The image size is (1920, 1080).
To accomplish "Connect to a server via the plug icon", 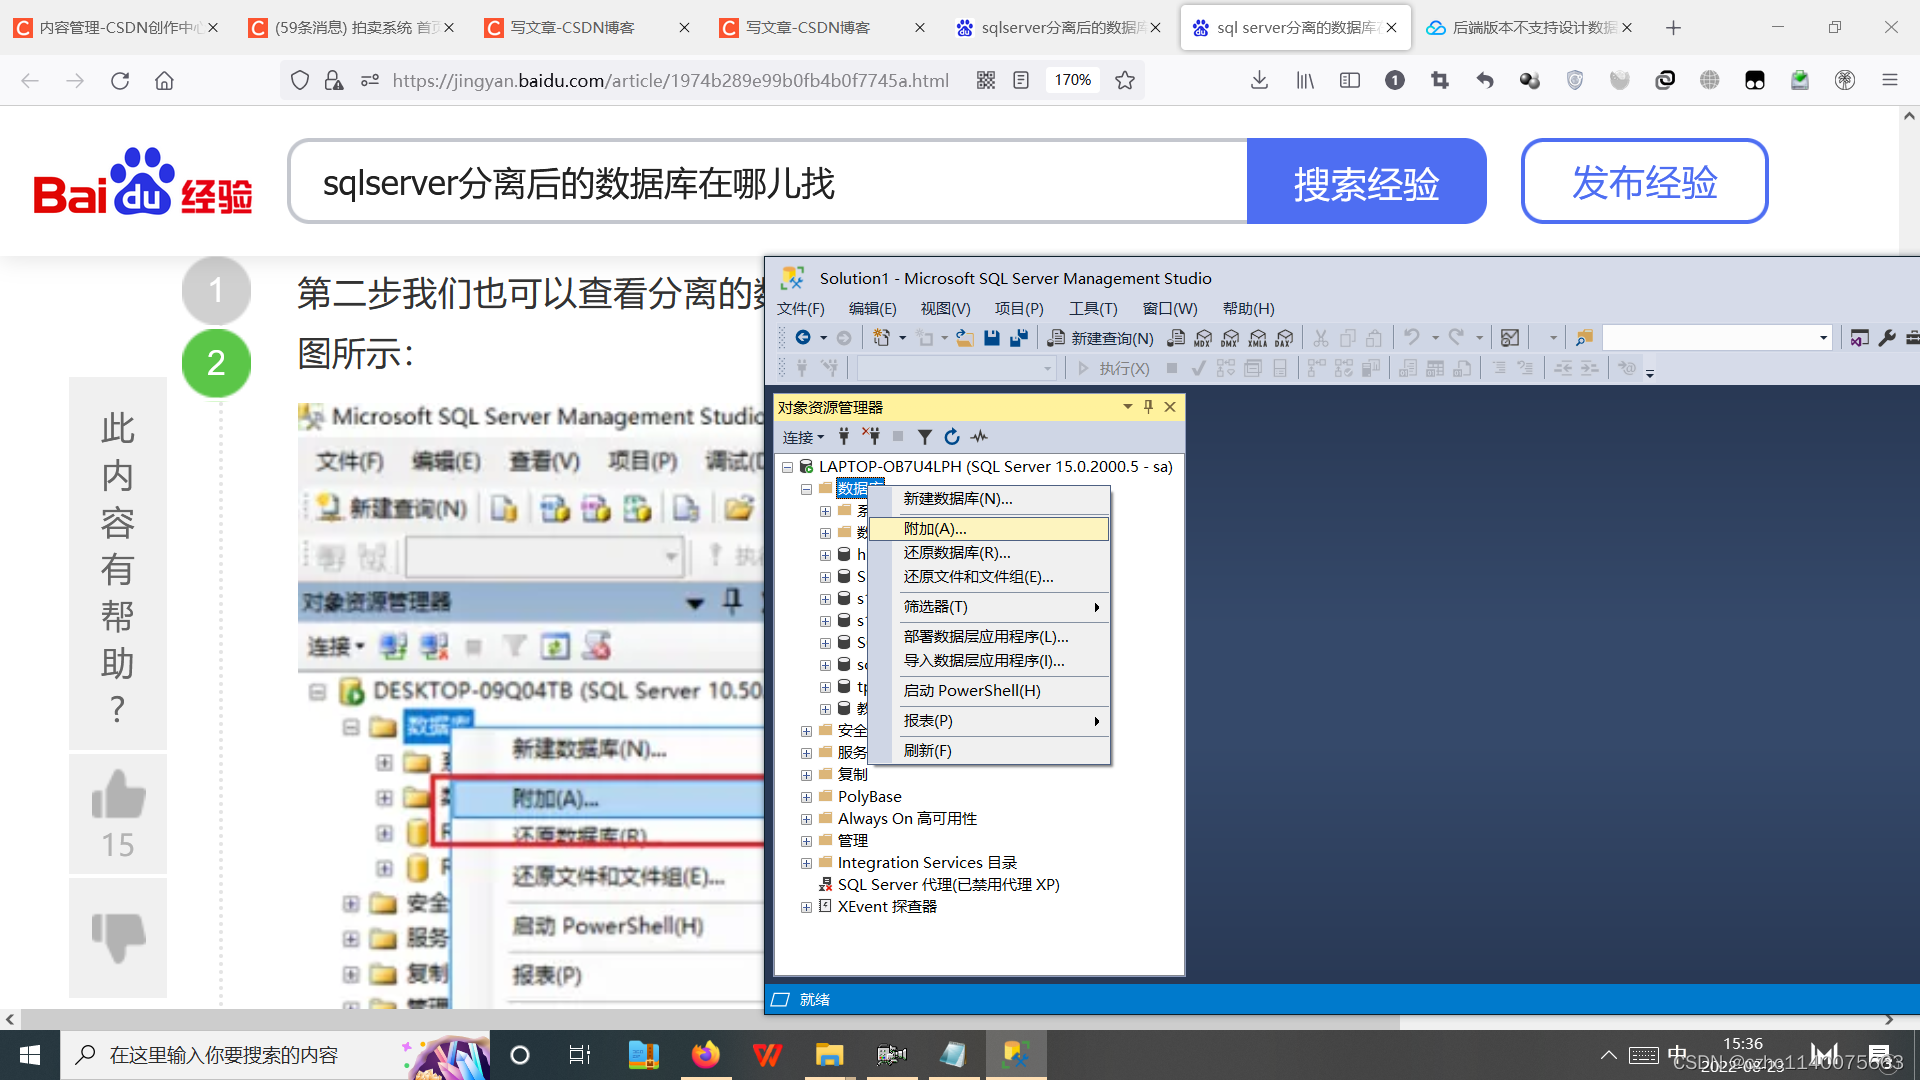I will (x=844, y=436).
